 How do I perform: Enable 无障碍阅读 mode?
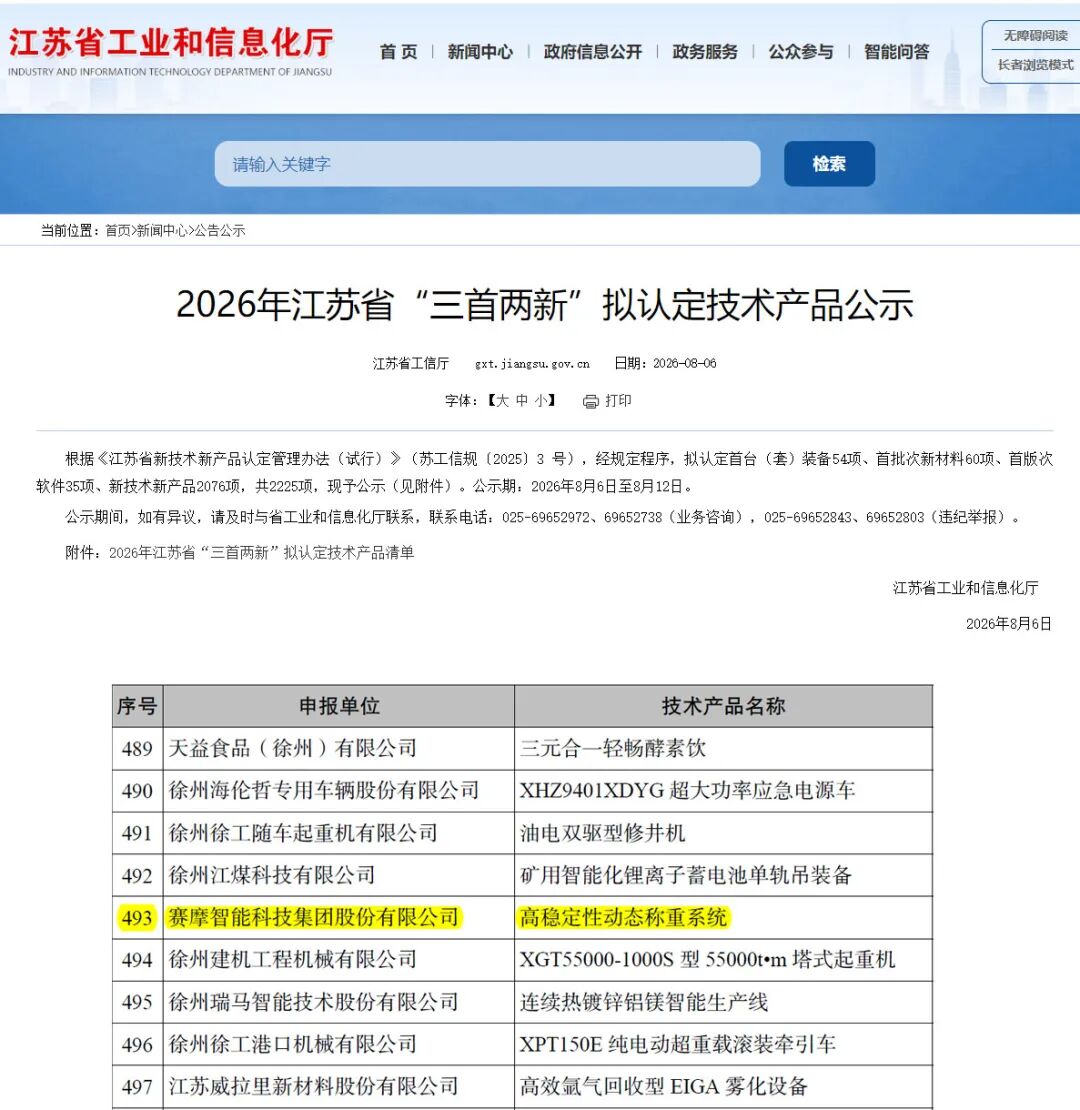(1035, 35)
